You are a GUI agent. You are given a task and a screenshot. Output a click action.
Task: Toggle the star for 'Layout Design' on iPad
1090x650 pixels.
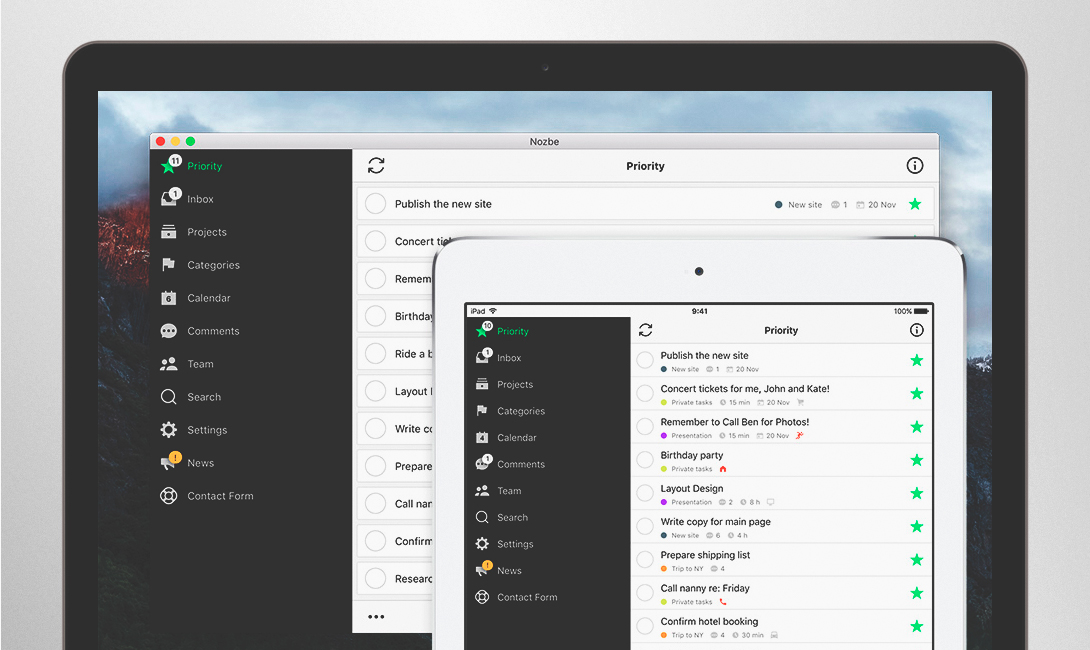tap(917, 493)
